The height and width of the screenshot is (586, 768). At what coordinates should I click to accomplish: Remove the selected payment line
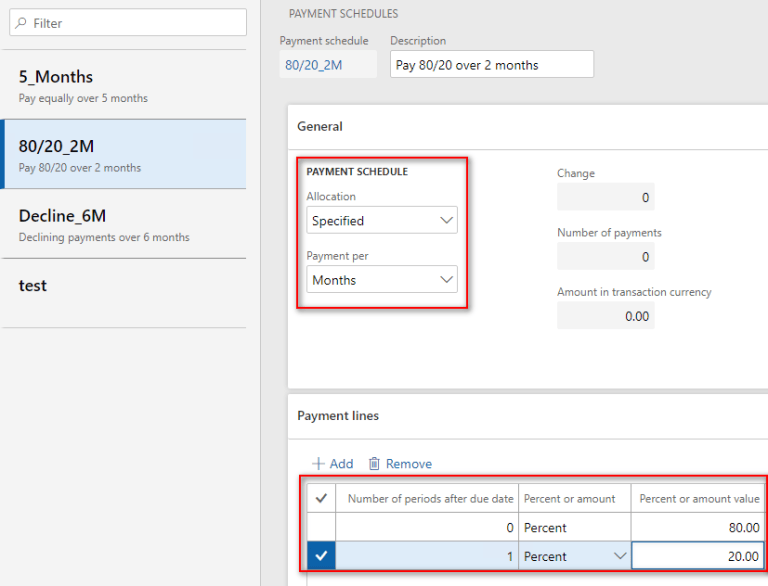400,464
